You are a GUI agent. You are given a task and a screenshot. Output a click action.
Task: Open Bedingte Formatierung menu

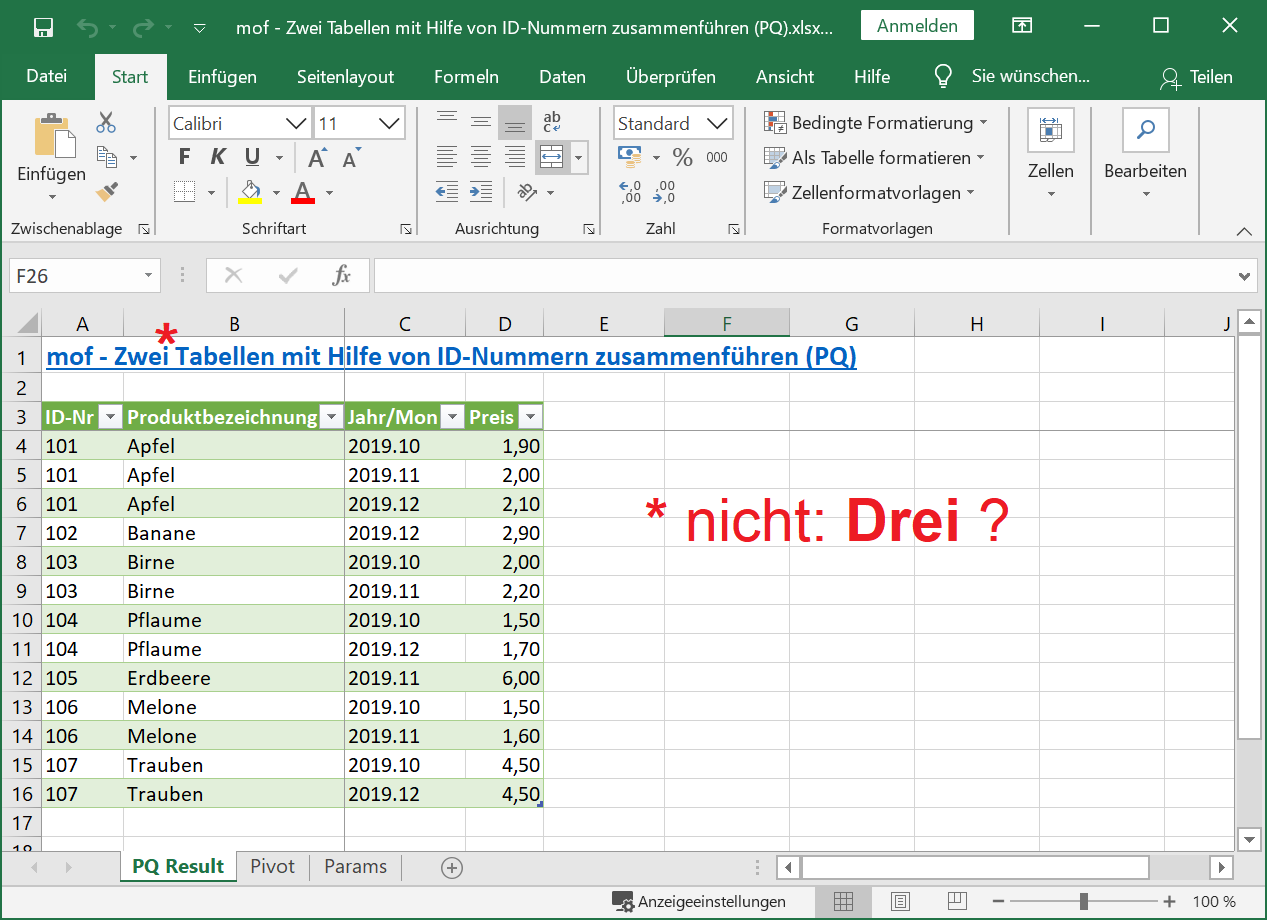875,123
